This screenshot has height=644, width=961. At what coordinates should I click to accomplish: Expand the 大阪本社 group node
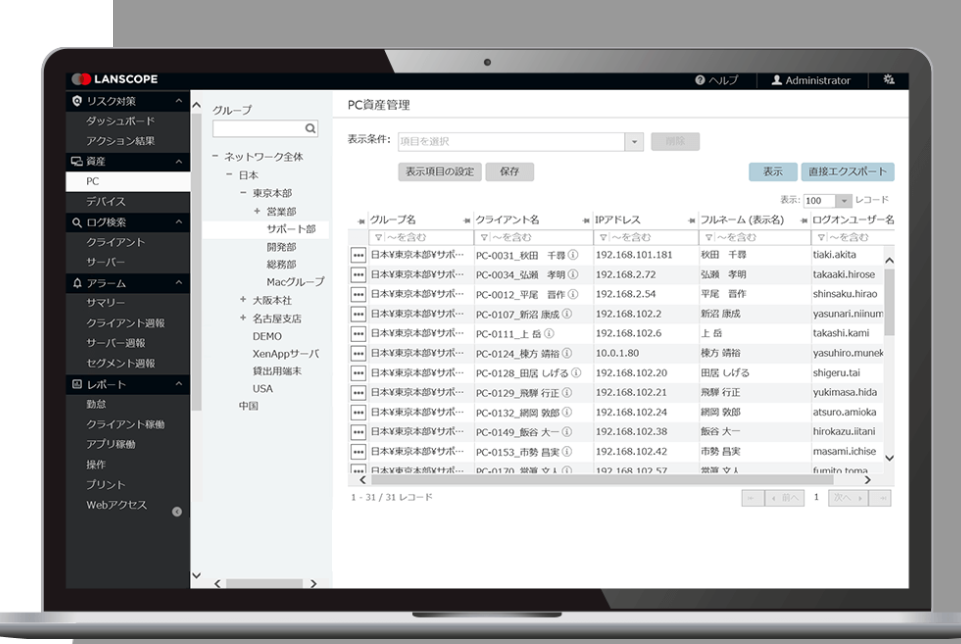click(x=243, y=300)
